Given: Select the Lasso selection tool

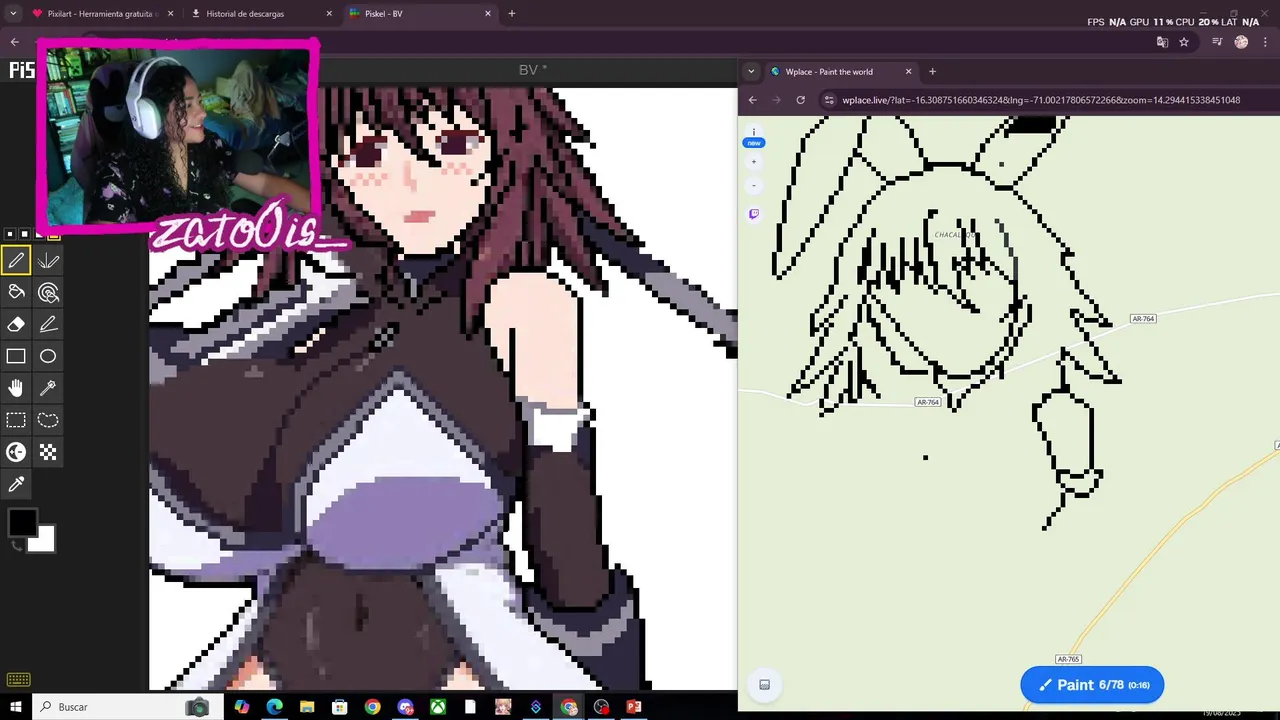Looking at the screenshot, I should (48, 420).
